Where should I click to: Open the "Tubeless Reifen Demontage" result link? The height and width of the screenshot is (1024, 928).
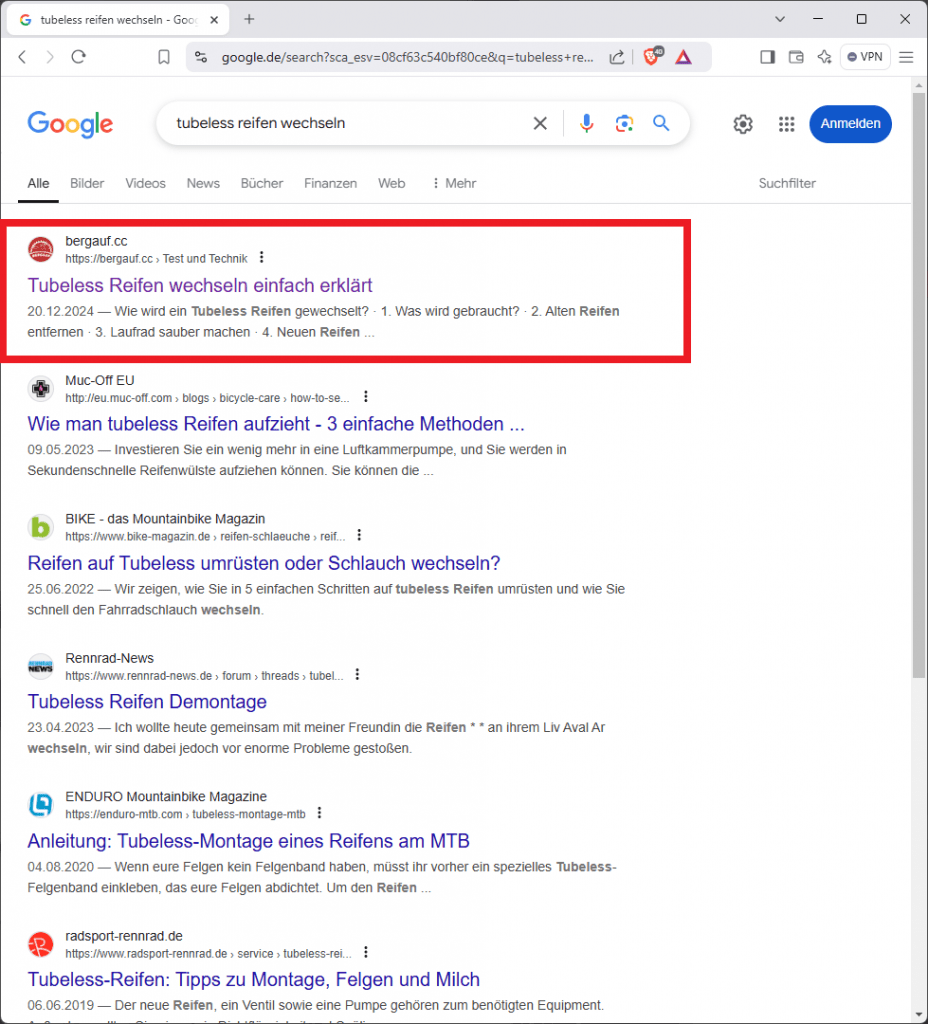[x=147, y=702]
